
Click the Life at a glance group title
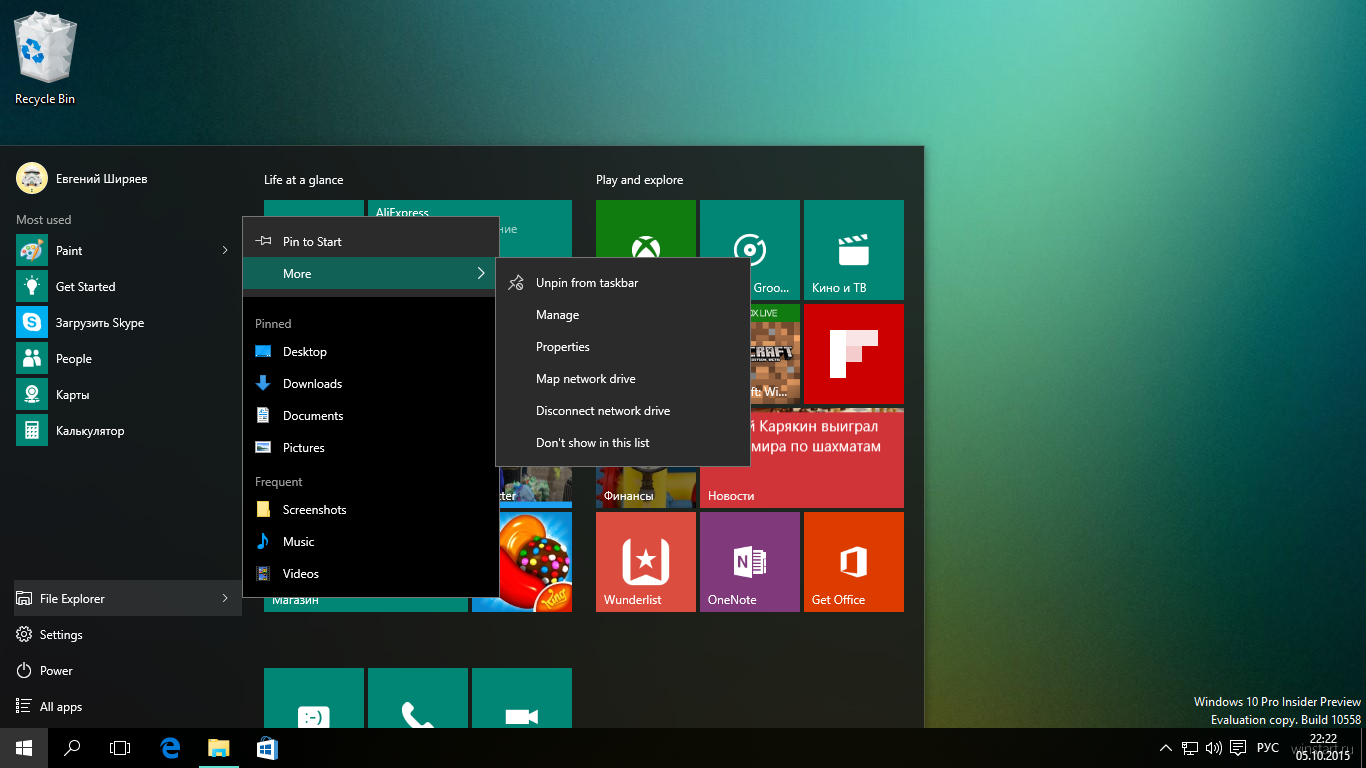click(303, 180)
